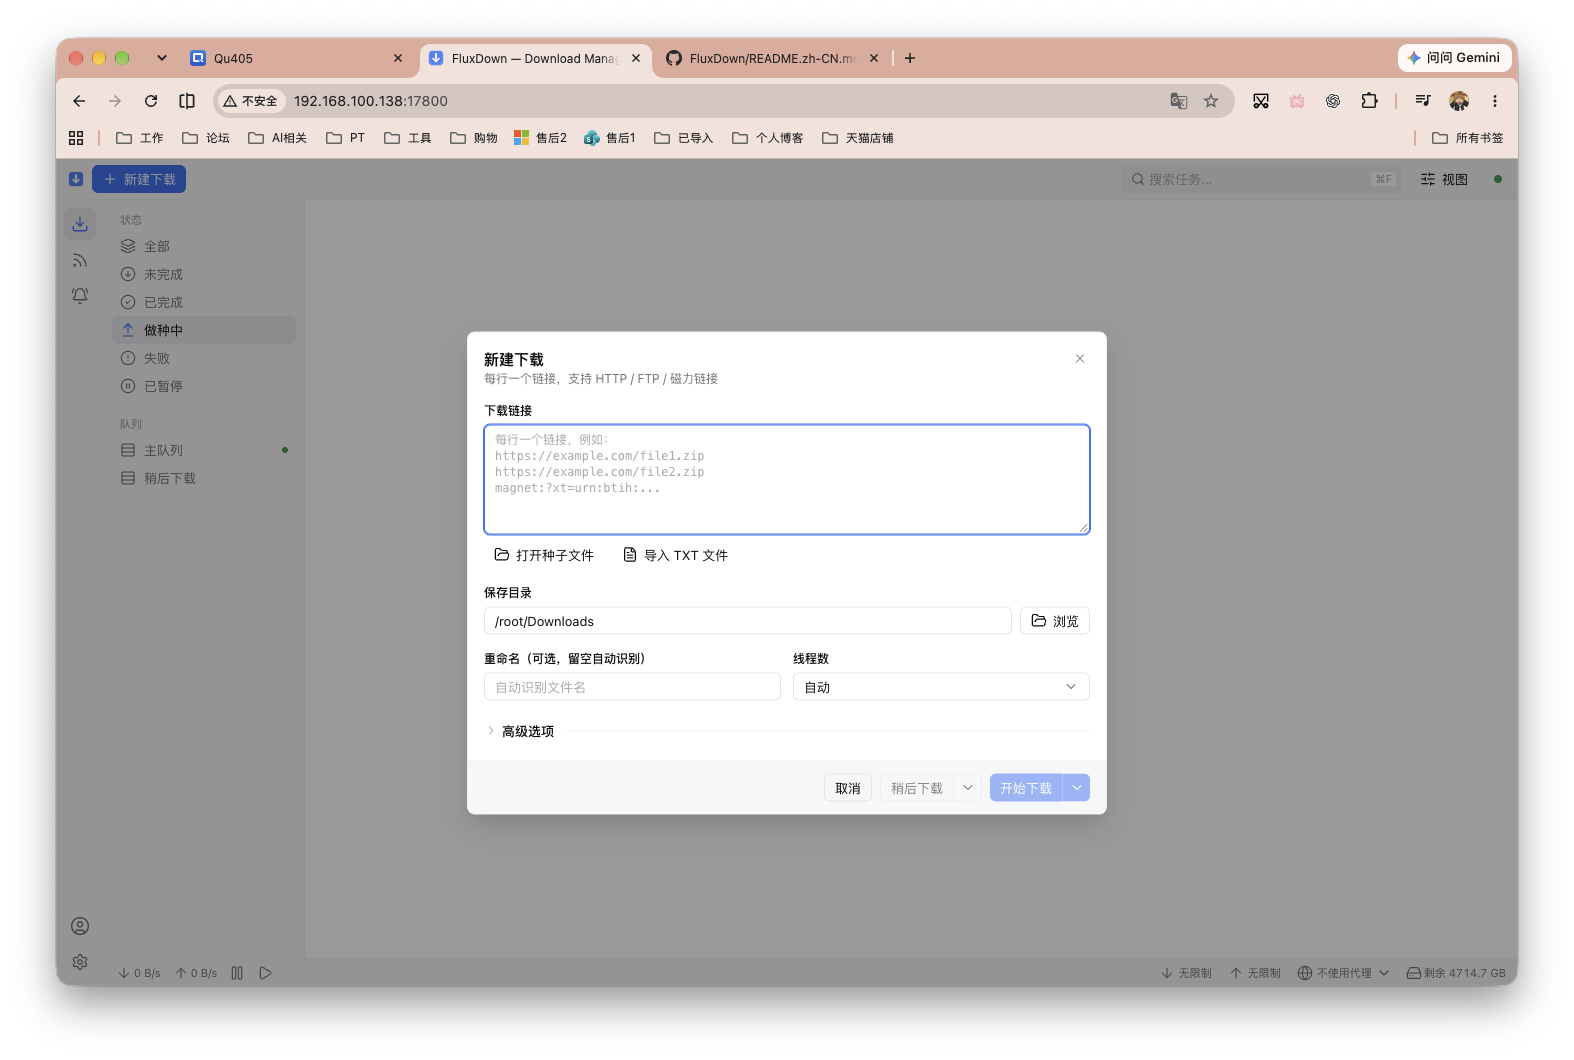Screen dimensions: 1574x1060
Task: Click the 重命名 filename input field
Action: [x=632, y=687]
